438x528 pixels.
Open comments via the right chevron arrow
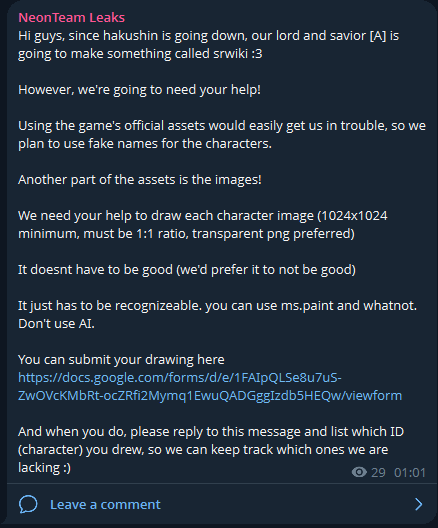click(x=418, y=504)
